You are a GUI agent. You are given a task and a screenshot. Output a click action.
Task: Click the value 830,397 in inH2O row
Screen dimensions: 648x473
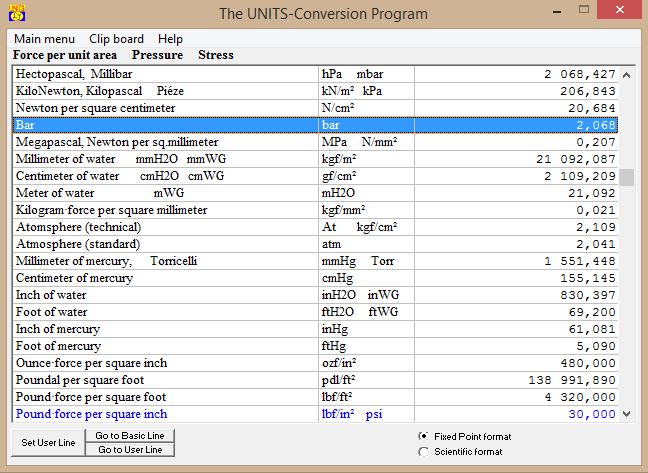588,295
